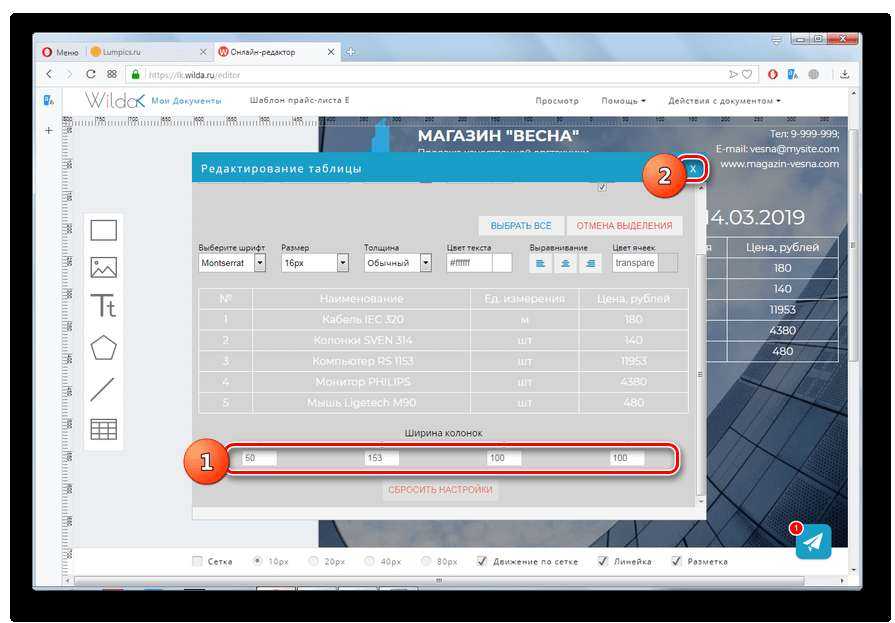Open the speed dial grid icon
Screen dimensions: 895x623
click(x=112, y=74)
